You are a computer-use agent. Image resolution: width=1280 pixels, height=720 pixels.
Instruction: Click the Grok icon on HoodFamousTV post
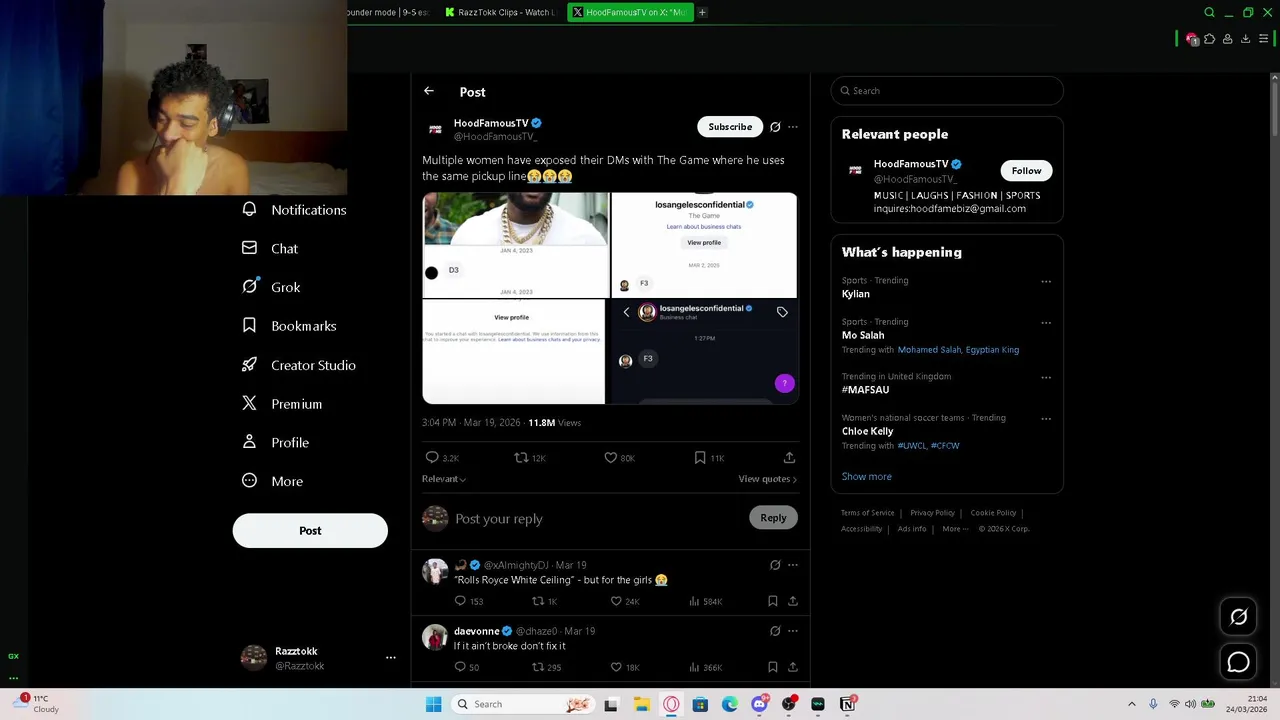click(775, 127)
